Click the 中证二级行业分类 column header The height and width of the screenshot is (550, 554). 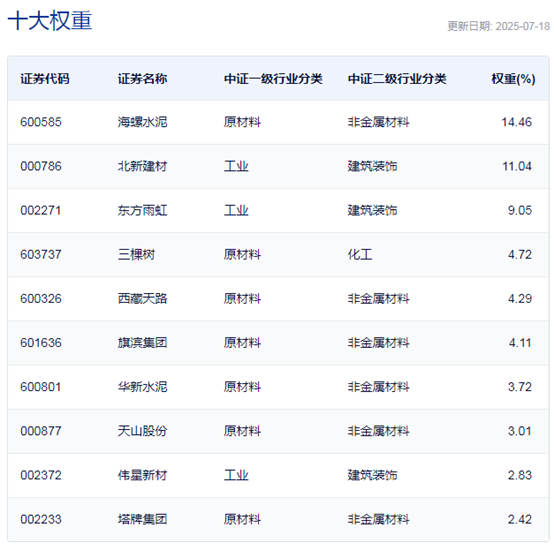(x=397, y=78)
